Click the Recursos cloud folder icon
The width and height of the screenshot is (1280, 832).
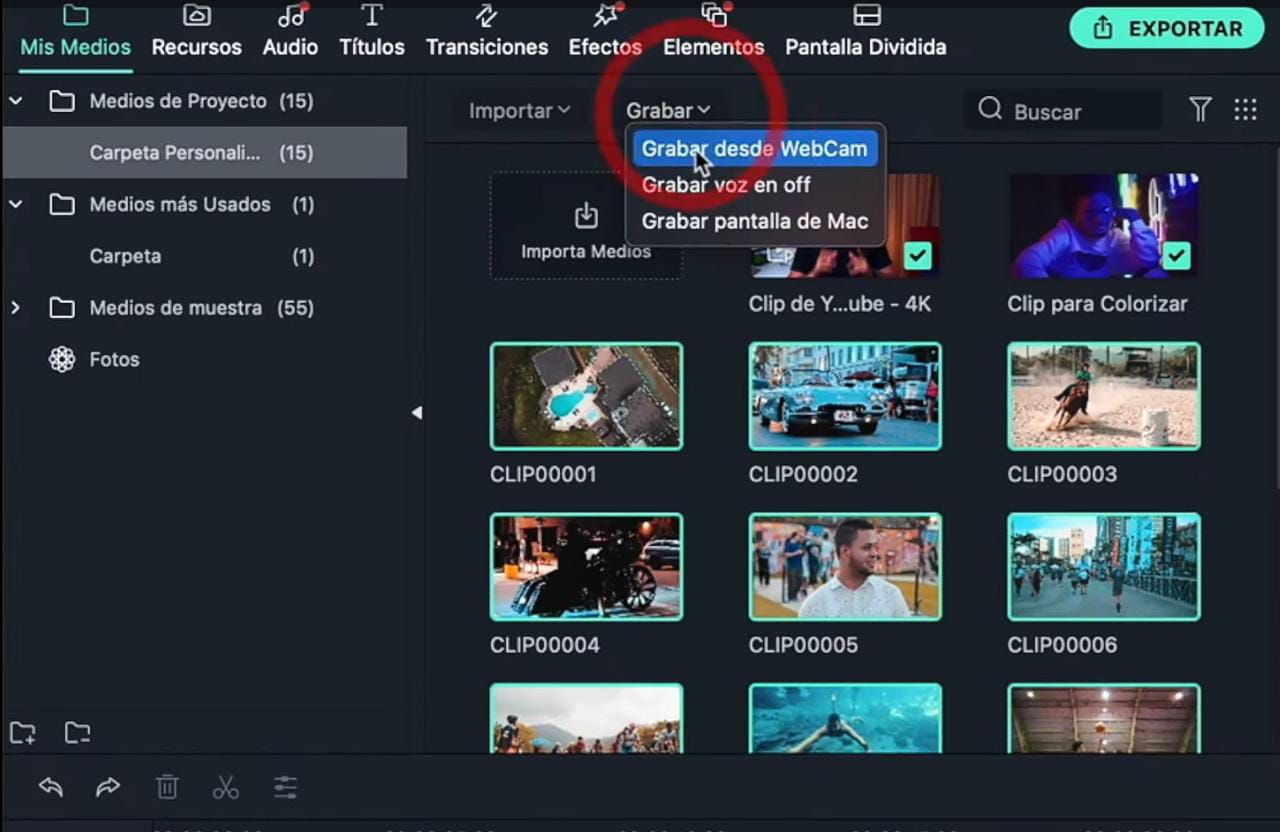[x=197, y=15]
